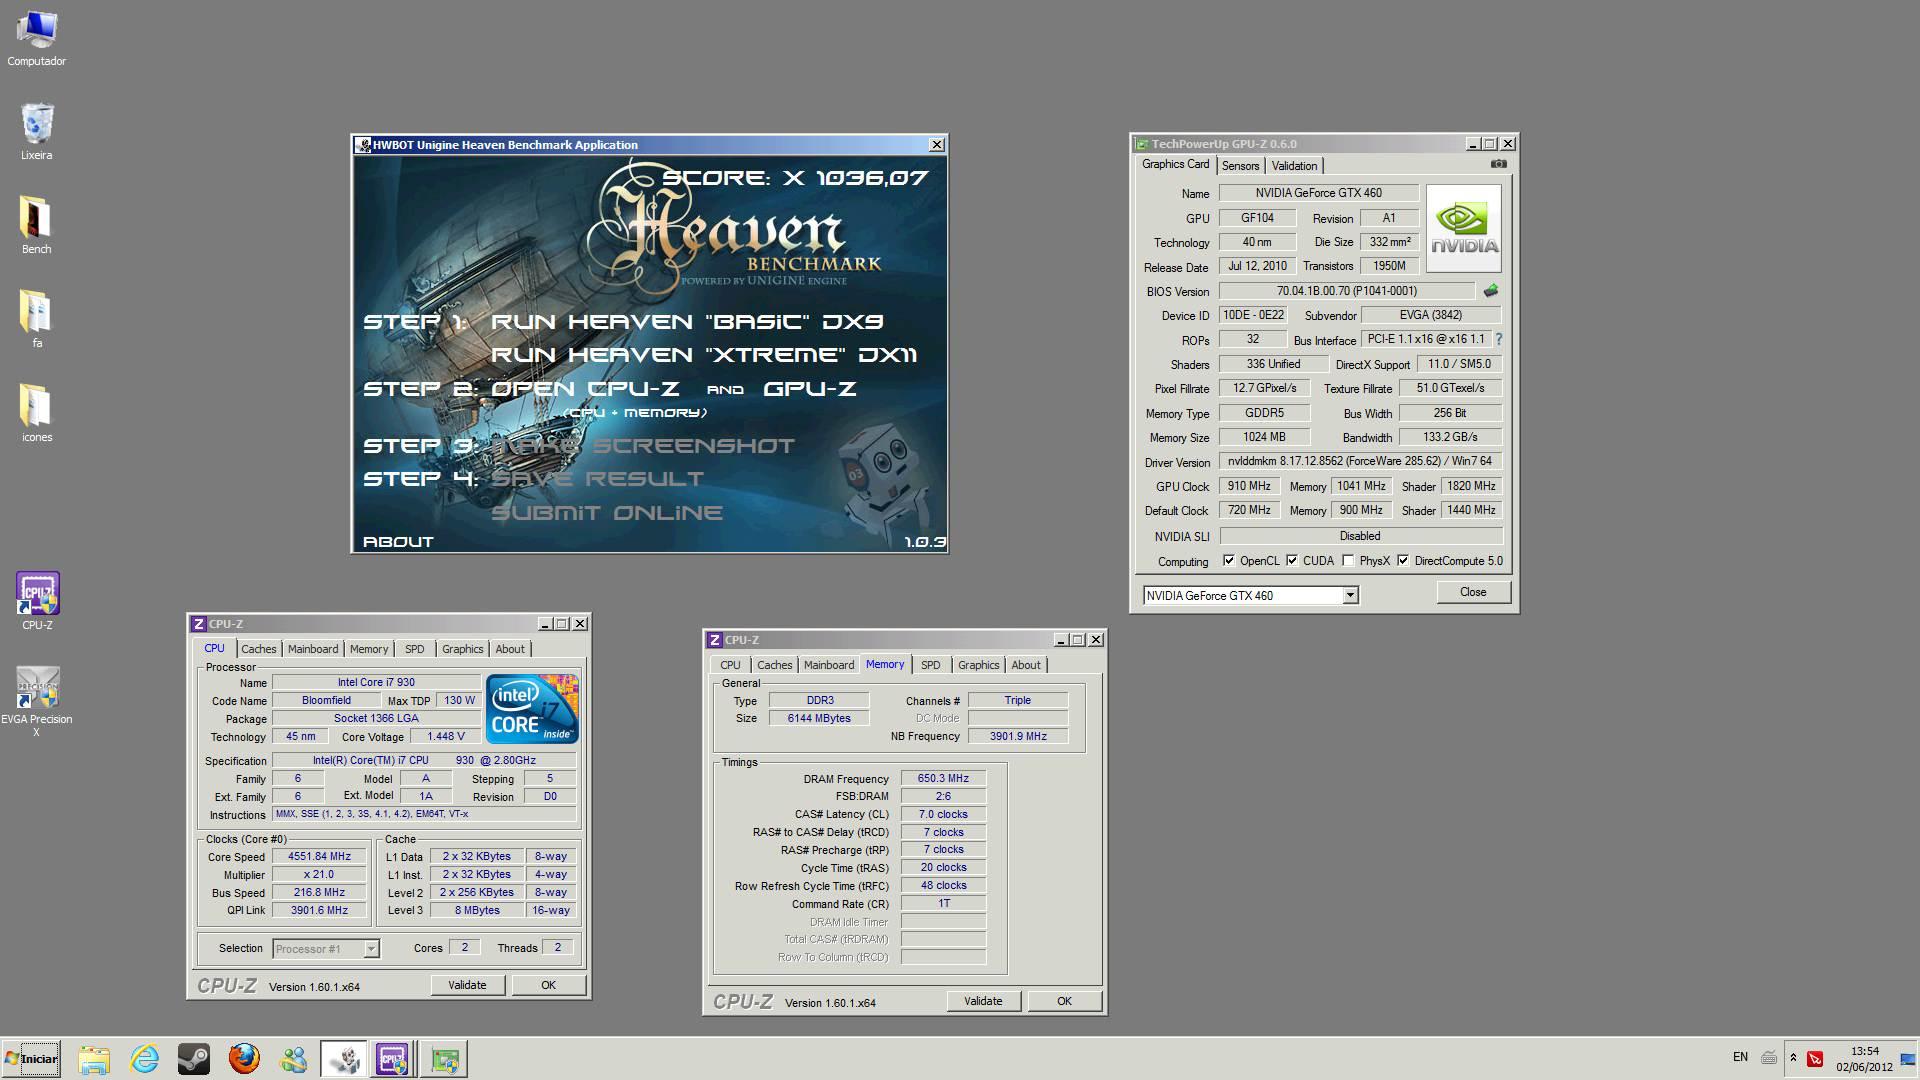Switch to GPU-Z taskbar item
1920x1080 pixels.
coord(444,1059)
